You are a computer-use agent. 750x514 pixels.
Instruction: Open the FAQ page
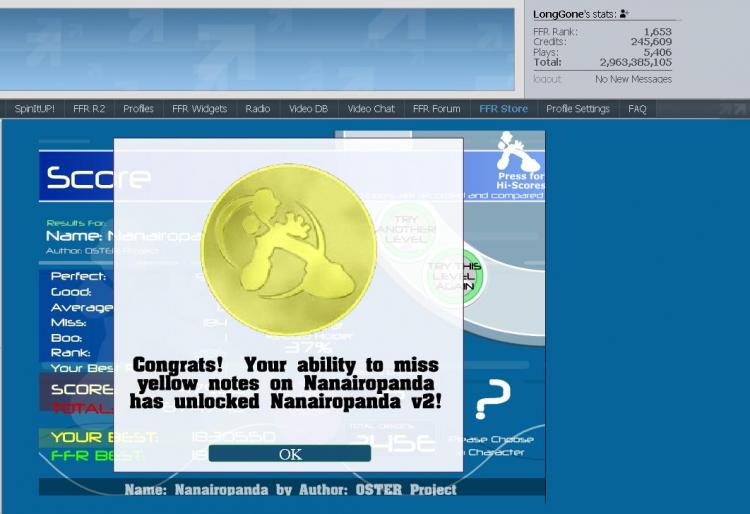click(x=637, y=109)
